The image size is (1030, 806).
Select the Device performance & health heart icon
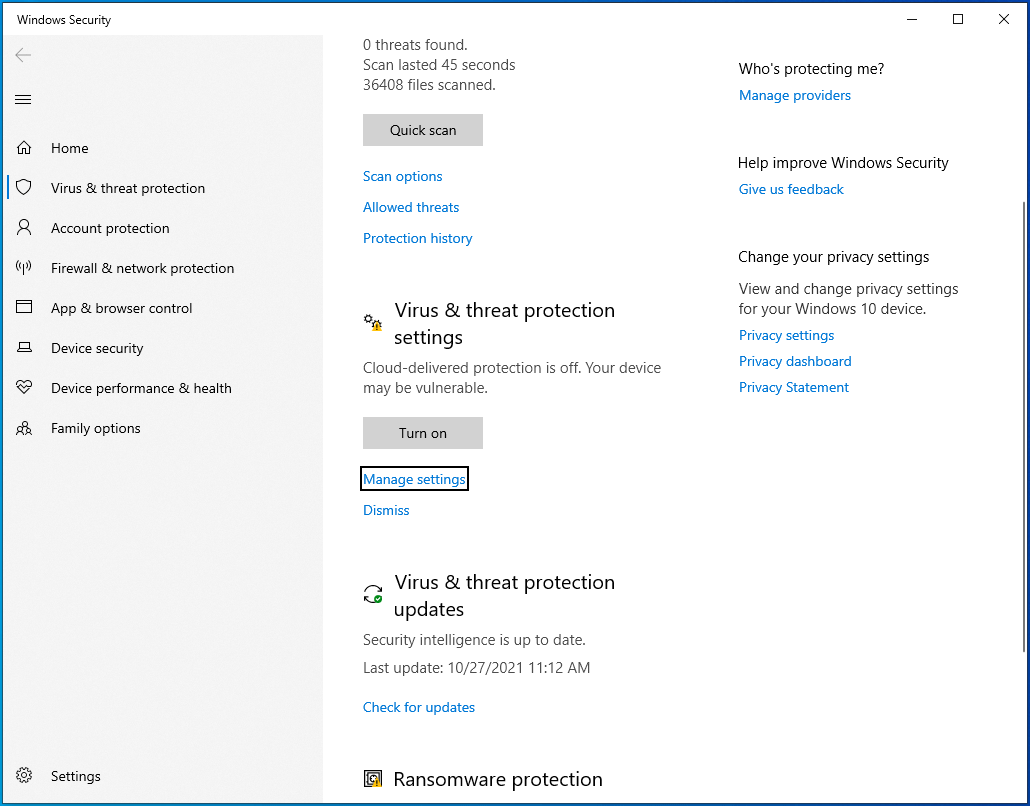pyautogui.click(x=24, y=388)
